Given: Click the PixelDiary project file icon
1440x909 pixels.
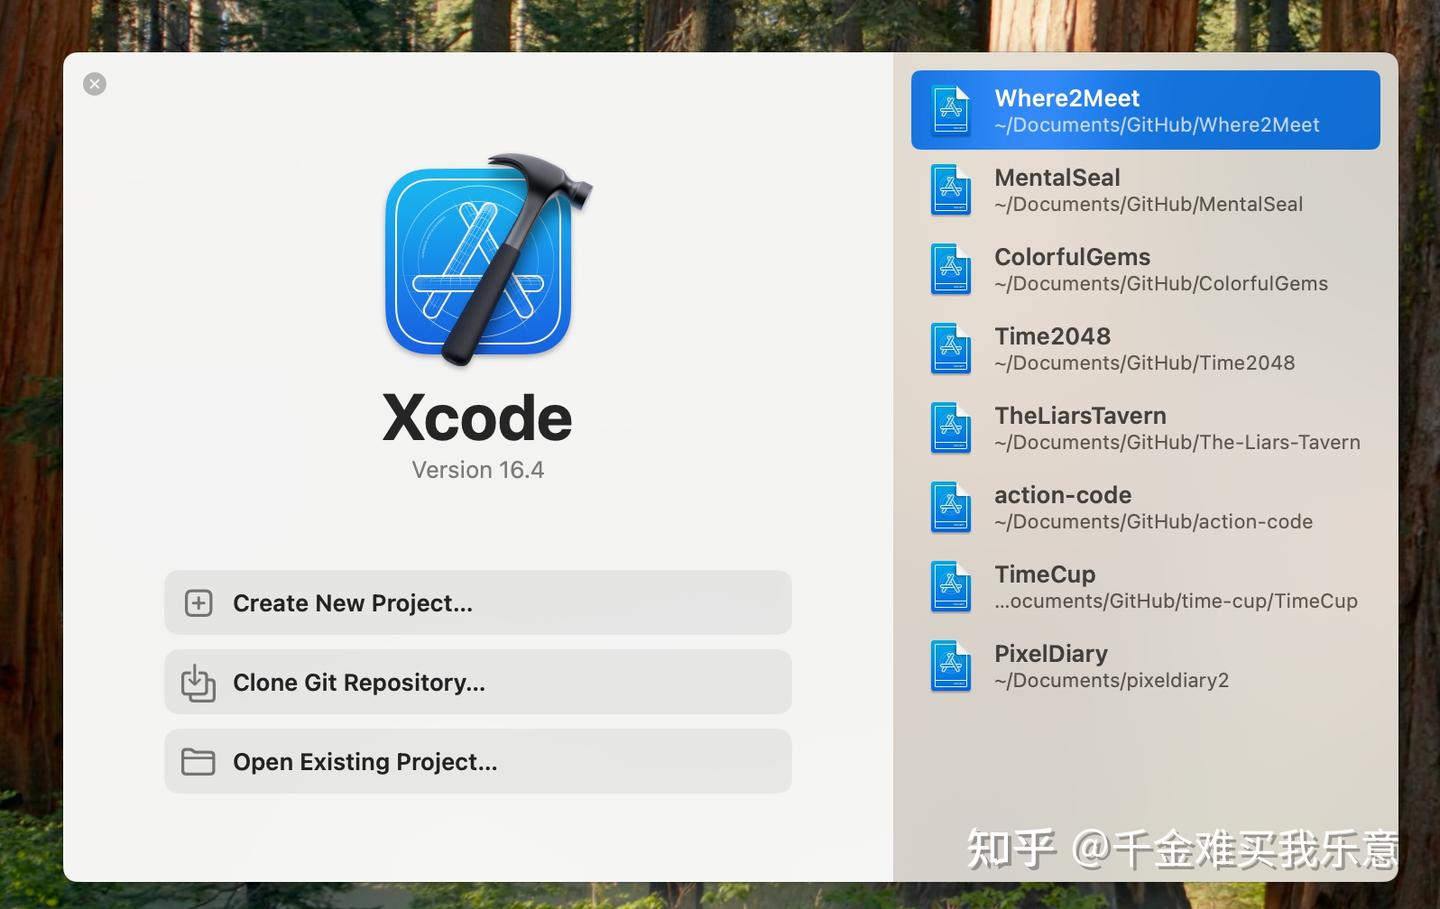Looking at the screenshot, I should tap(951, 665).
